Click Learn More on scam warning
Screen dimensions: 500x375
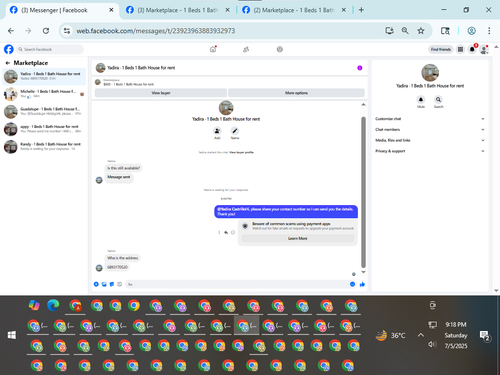click(298, 238)
